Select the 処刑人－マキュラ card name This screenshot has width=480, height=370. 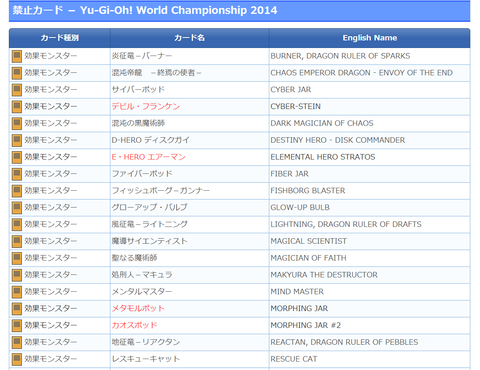142,275
